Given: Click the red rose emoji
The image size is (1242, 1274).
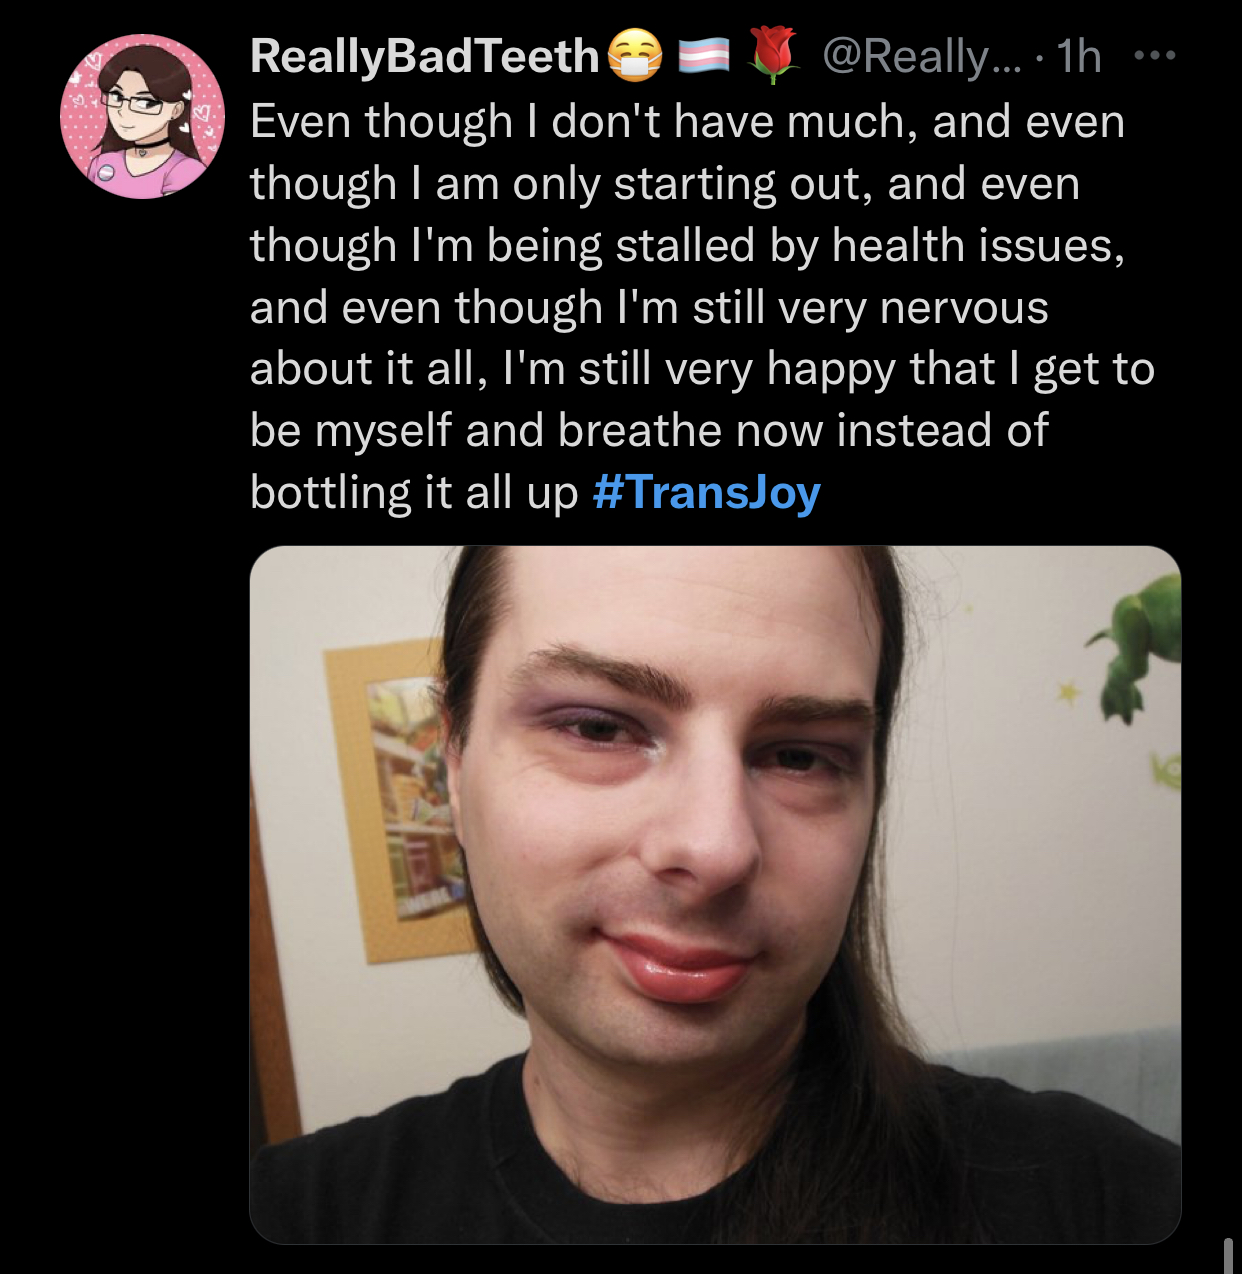Looking at the screenshot, I should (x=774, y=55).
